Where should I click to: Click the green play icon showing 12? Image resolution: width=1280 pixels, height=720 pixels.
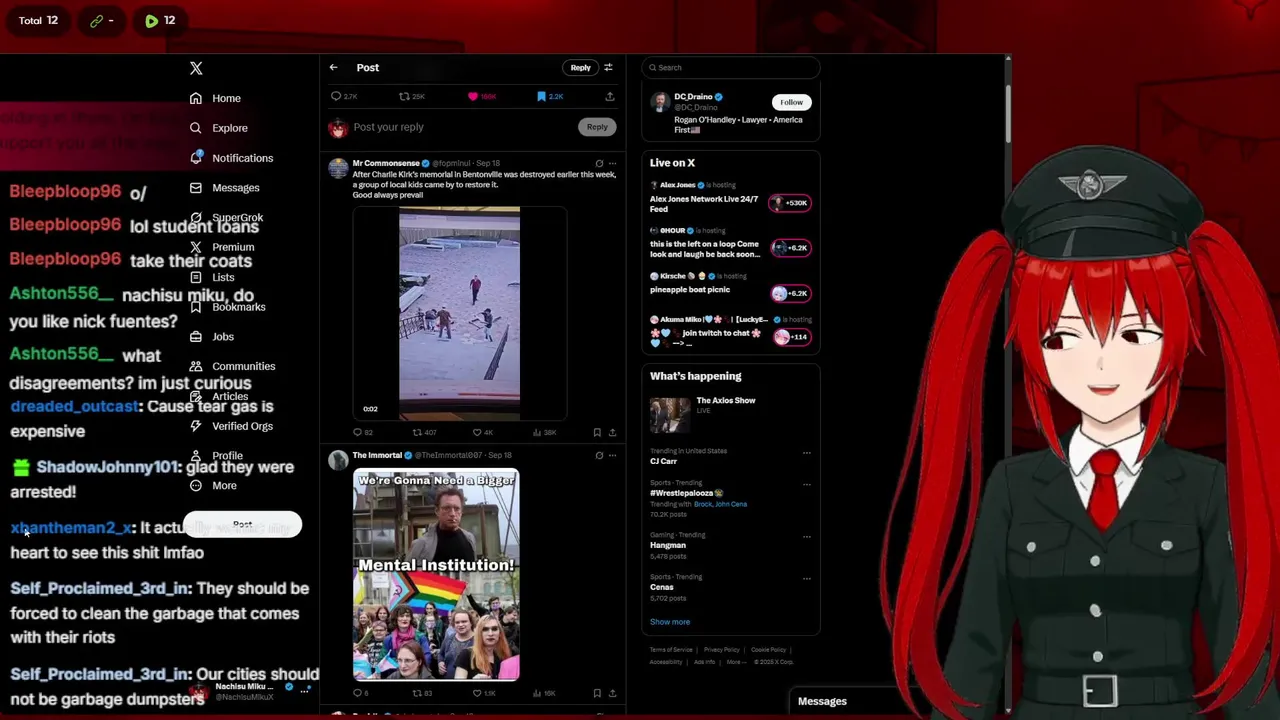click(x=151, y=20)
